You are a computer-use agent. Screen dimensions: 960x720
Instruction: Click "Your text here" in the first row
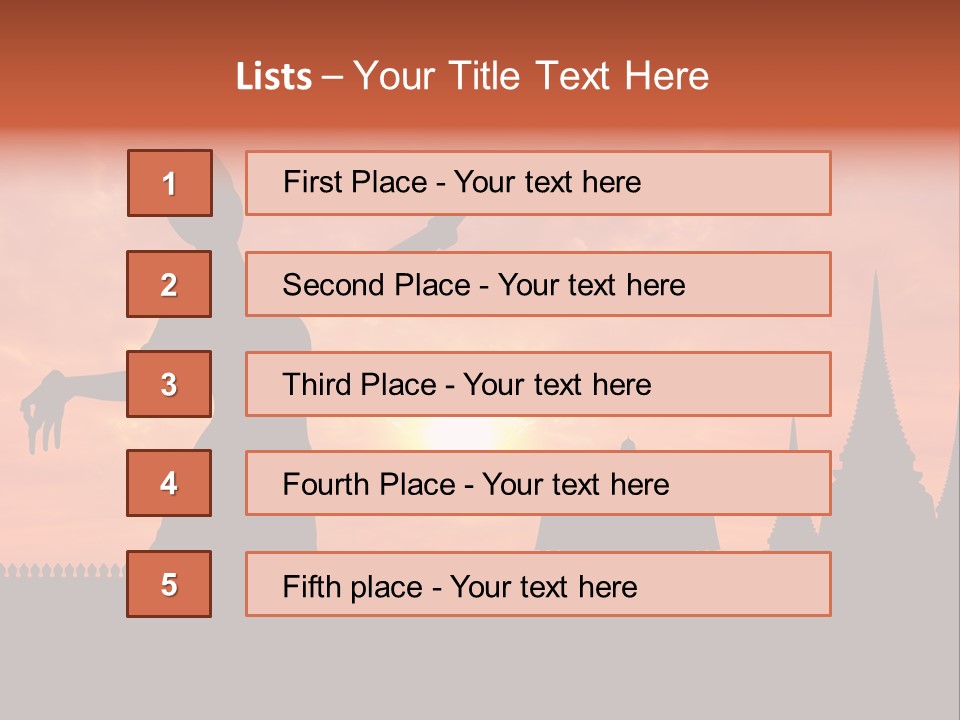point(548,183)
